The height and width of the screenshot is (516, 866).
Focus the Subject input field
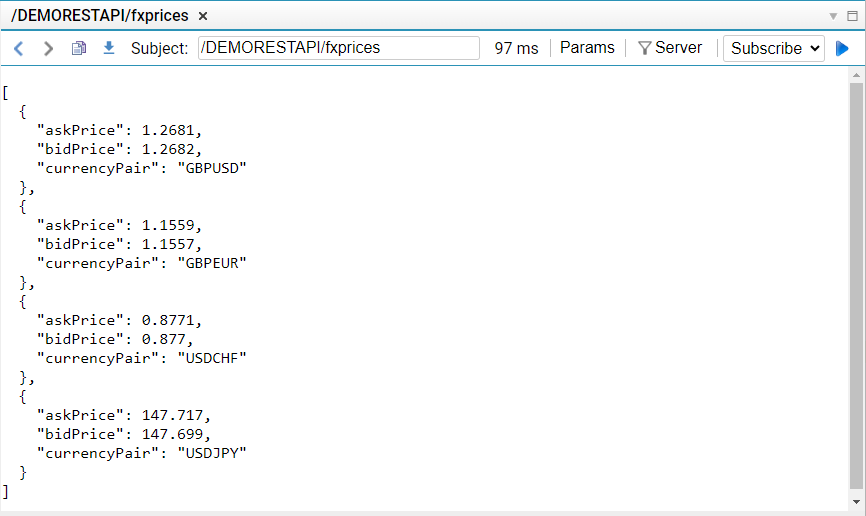[x=339, y=48]
